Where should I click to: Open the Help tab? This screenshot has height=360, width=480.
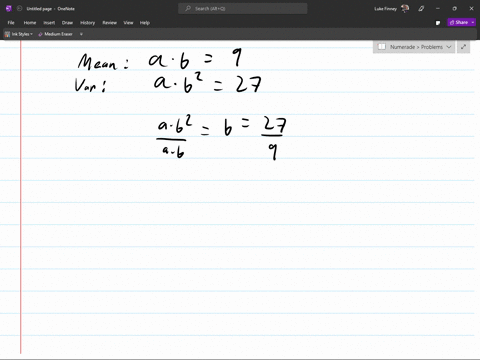pos(145,23)
